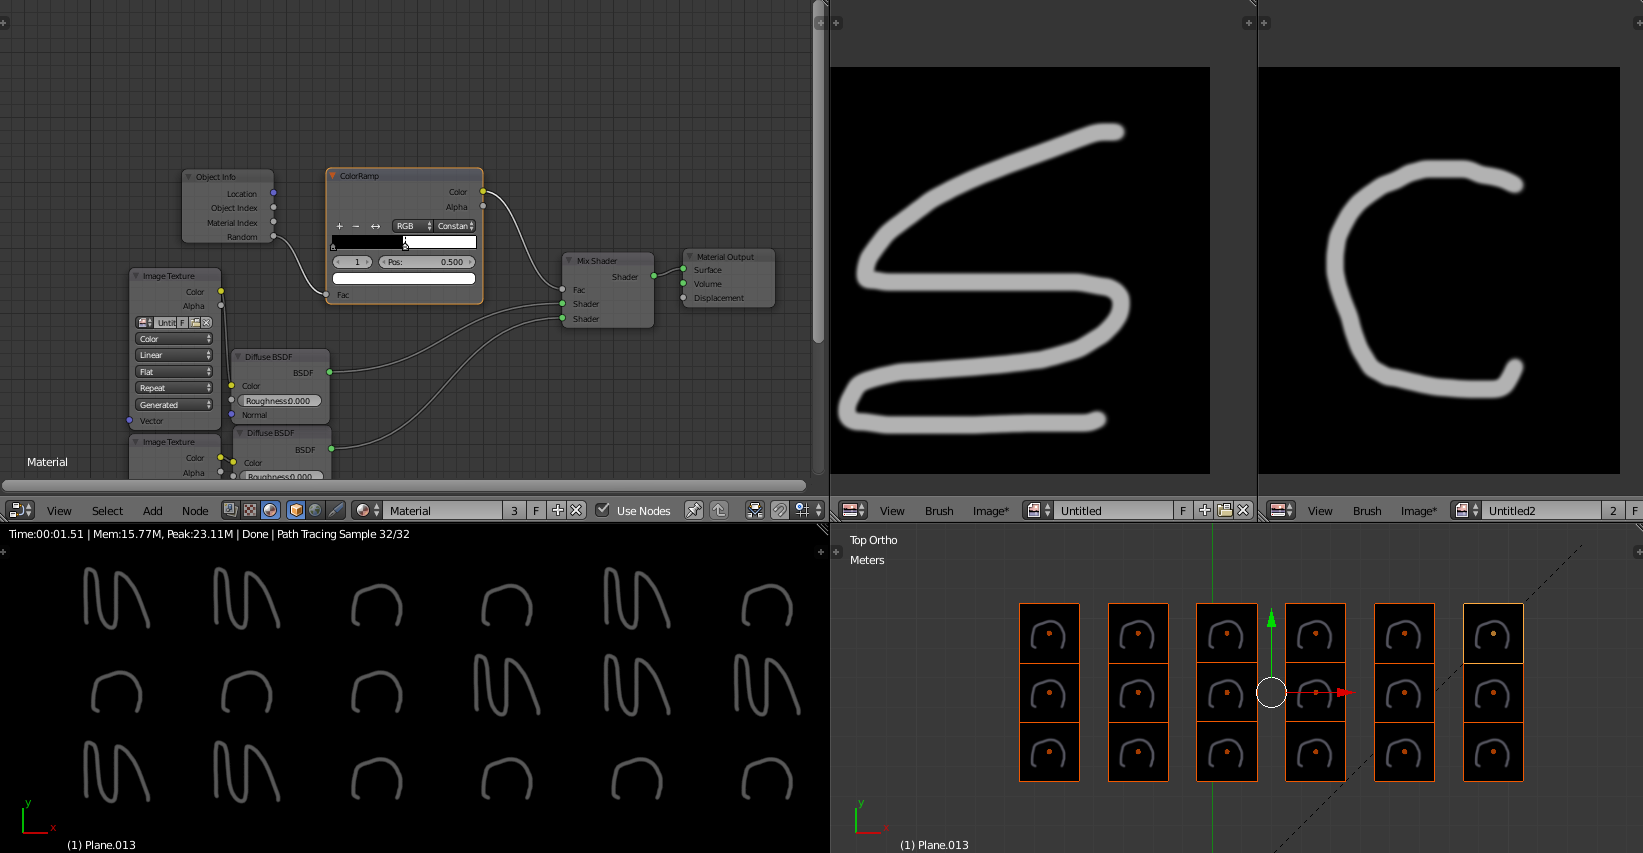Open Untitled image editor type selector
Image resolution: width=1643 pixels, height=853 pixels.
(x=852, y=510)
